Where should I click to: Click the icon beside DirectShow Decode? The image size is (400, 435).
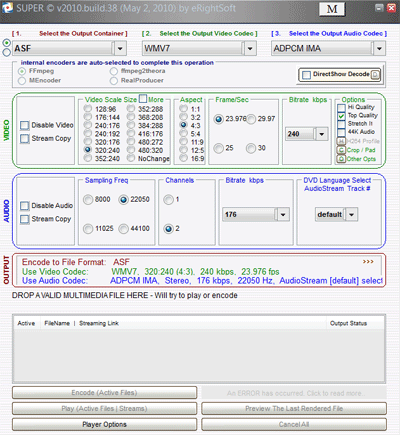(x=375, y=74)
